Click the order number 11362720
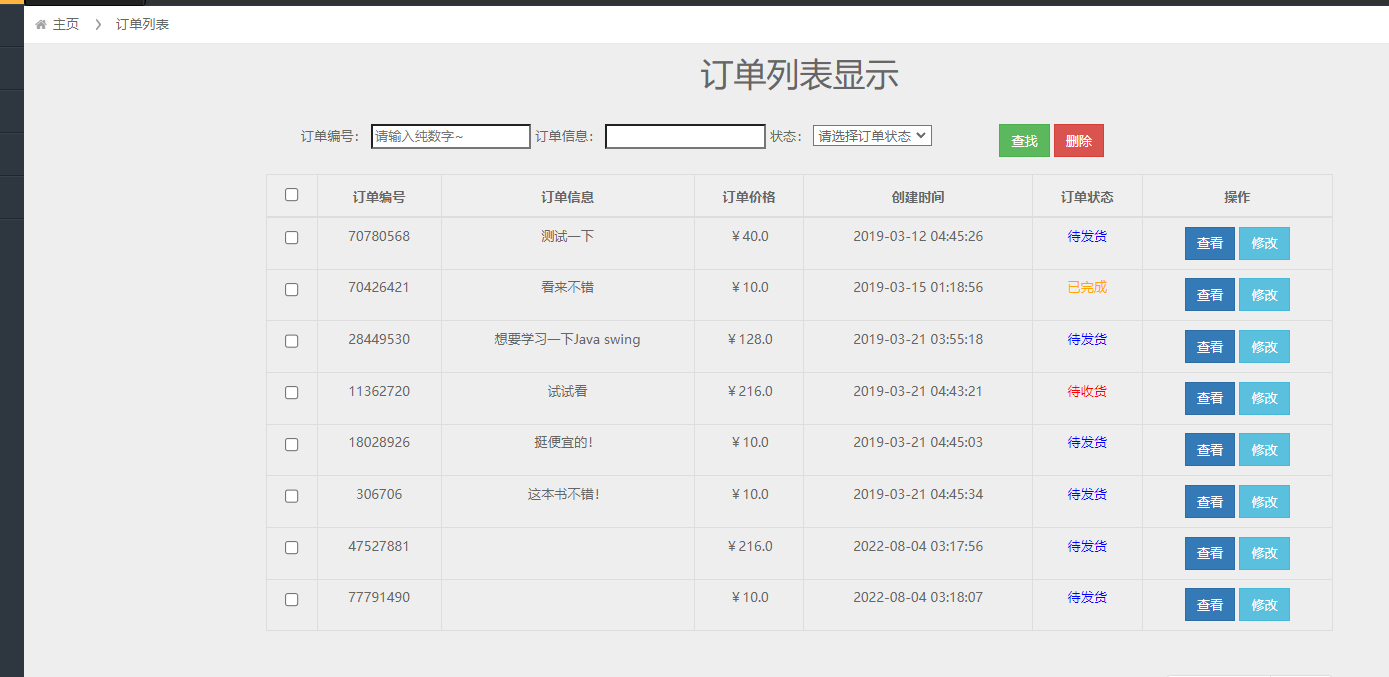The width and height of the screenshot is (1389, 677). [379, 391]
